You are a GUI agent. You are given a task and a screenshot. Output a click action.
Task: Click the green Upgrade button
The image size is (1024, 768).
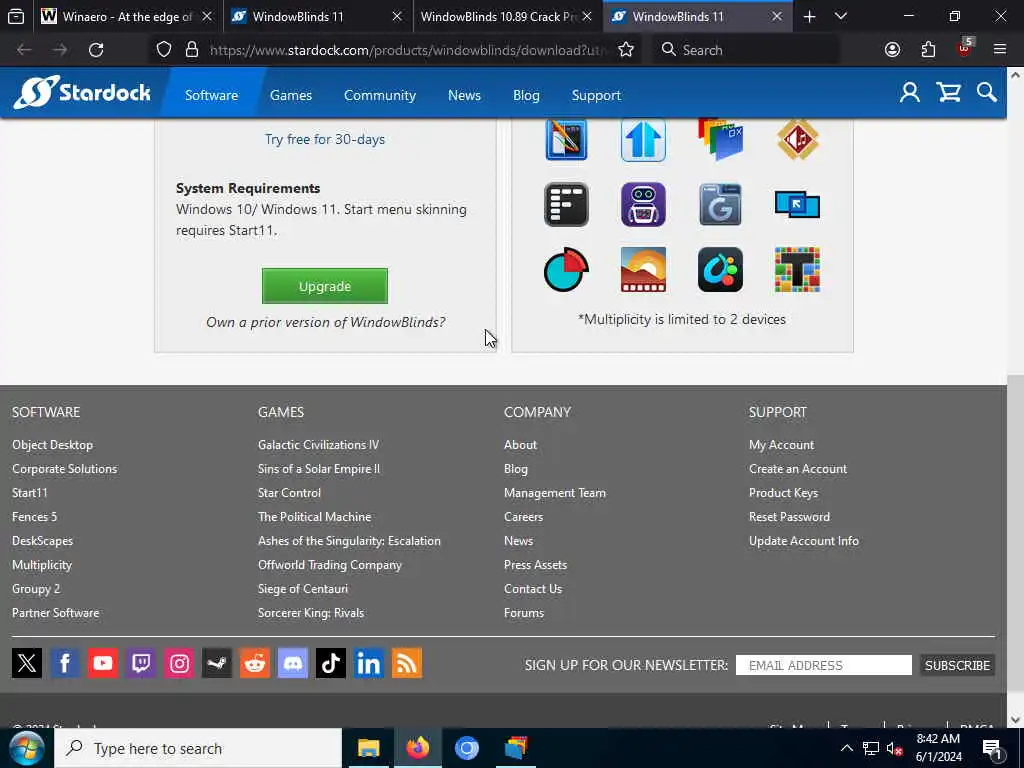click(325, 286)
